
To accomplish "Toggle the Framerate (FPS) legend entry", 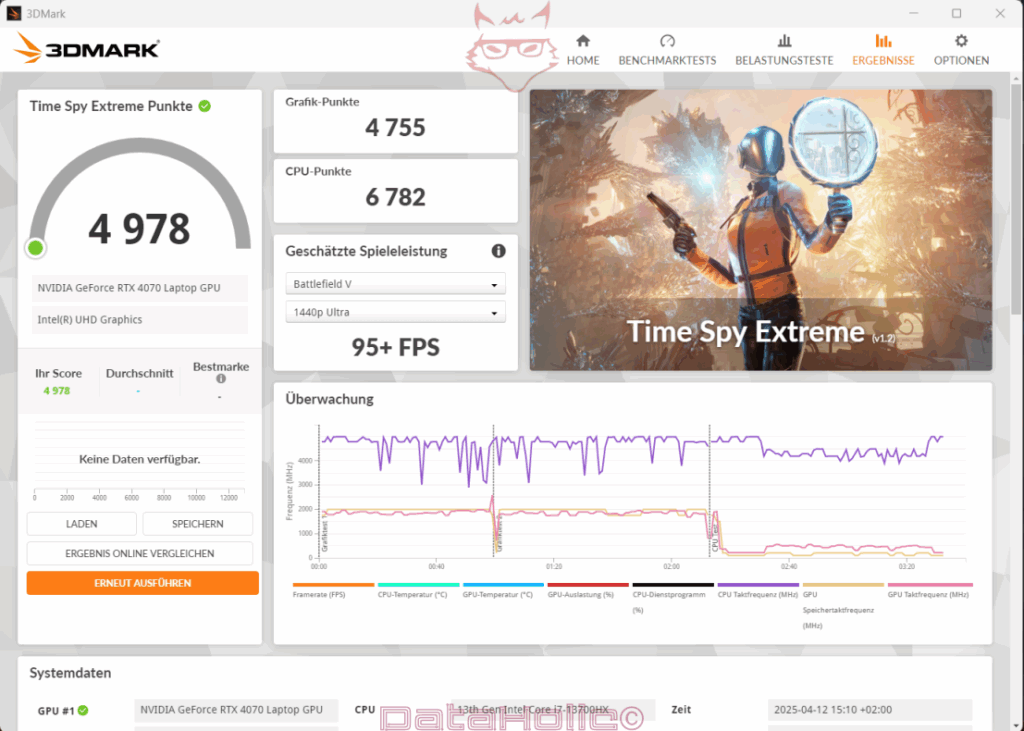I will coord(333,591).
